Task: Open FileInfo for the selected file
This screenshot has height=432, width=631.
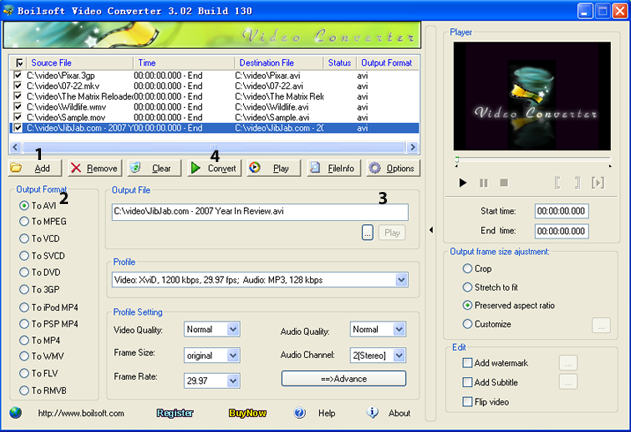Action: [334, 168]
